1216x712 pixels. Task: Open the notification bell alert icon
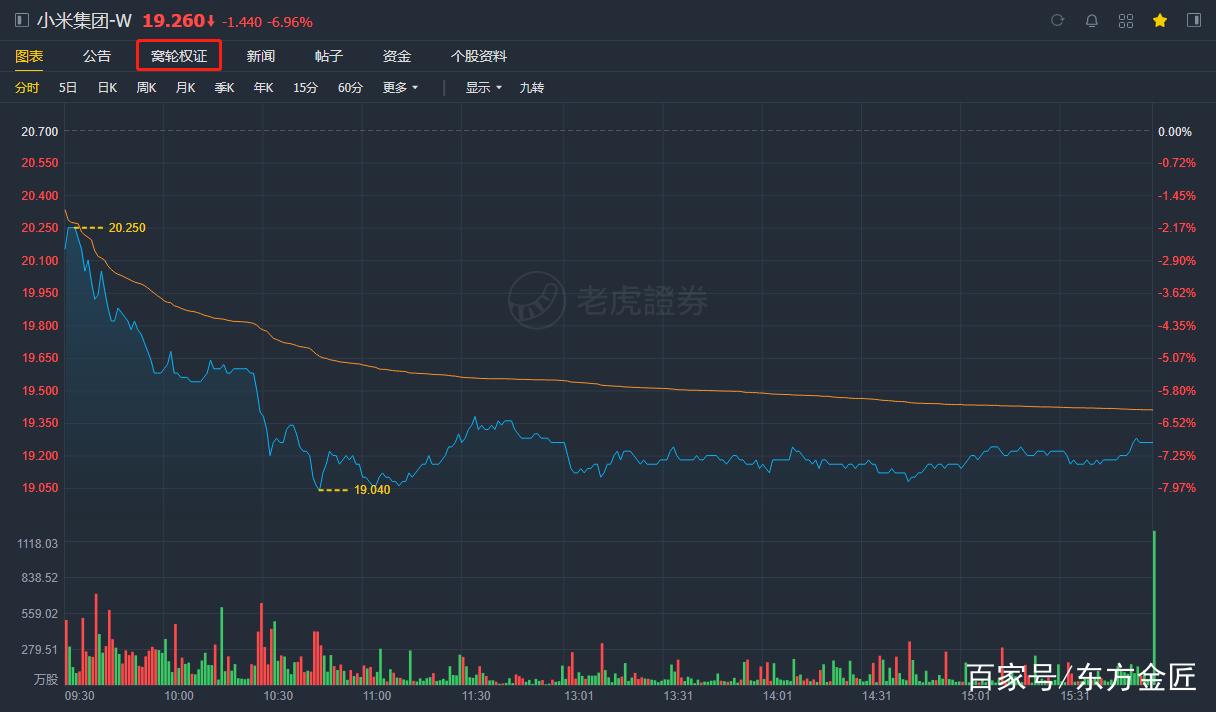1092,20
